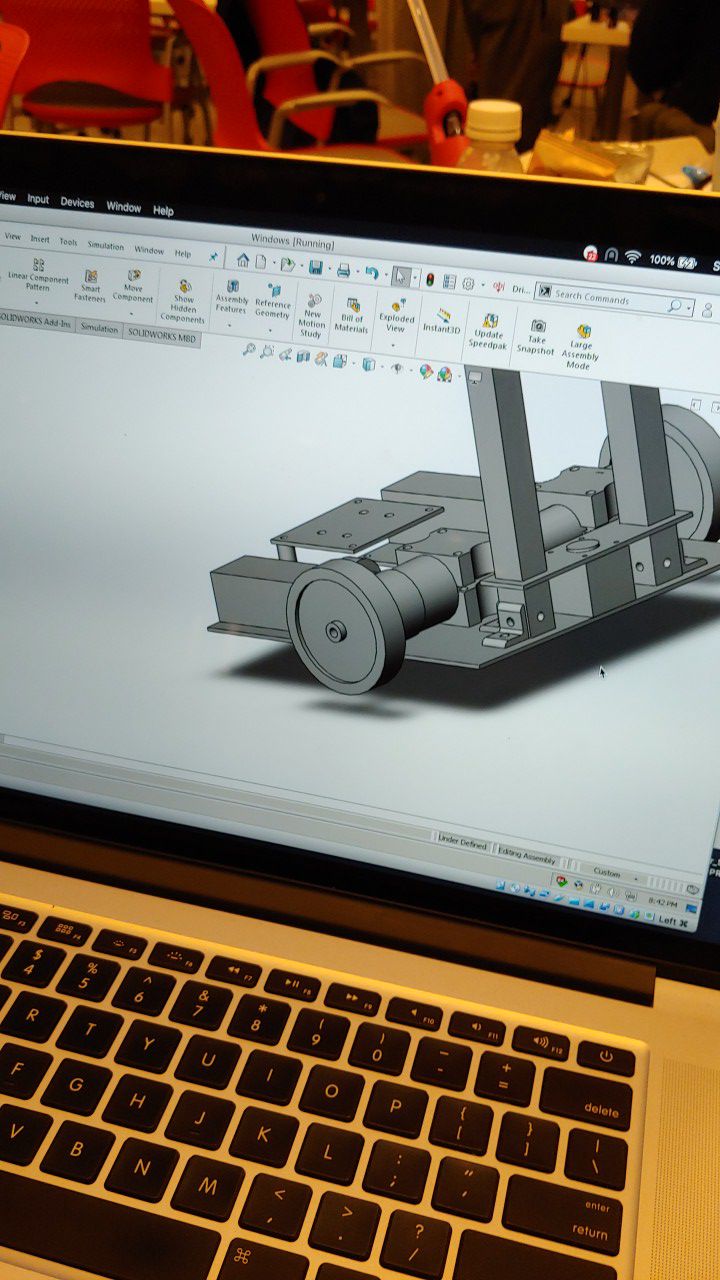Click the Undo icon
720x1280 pixels.
(x=372, y=272)
